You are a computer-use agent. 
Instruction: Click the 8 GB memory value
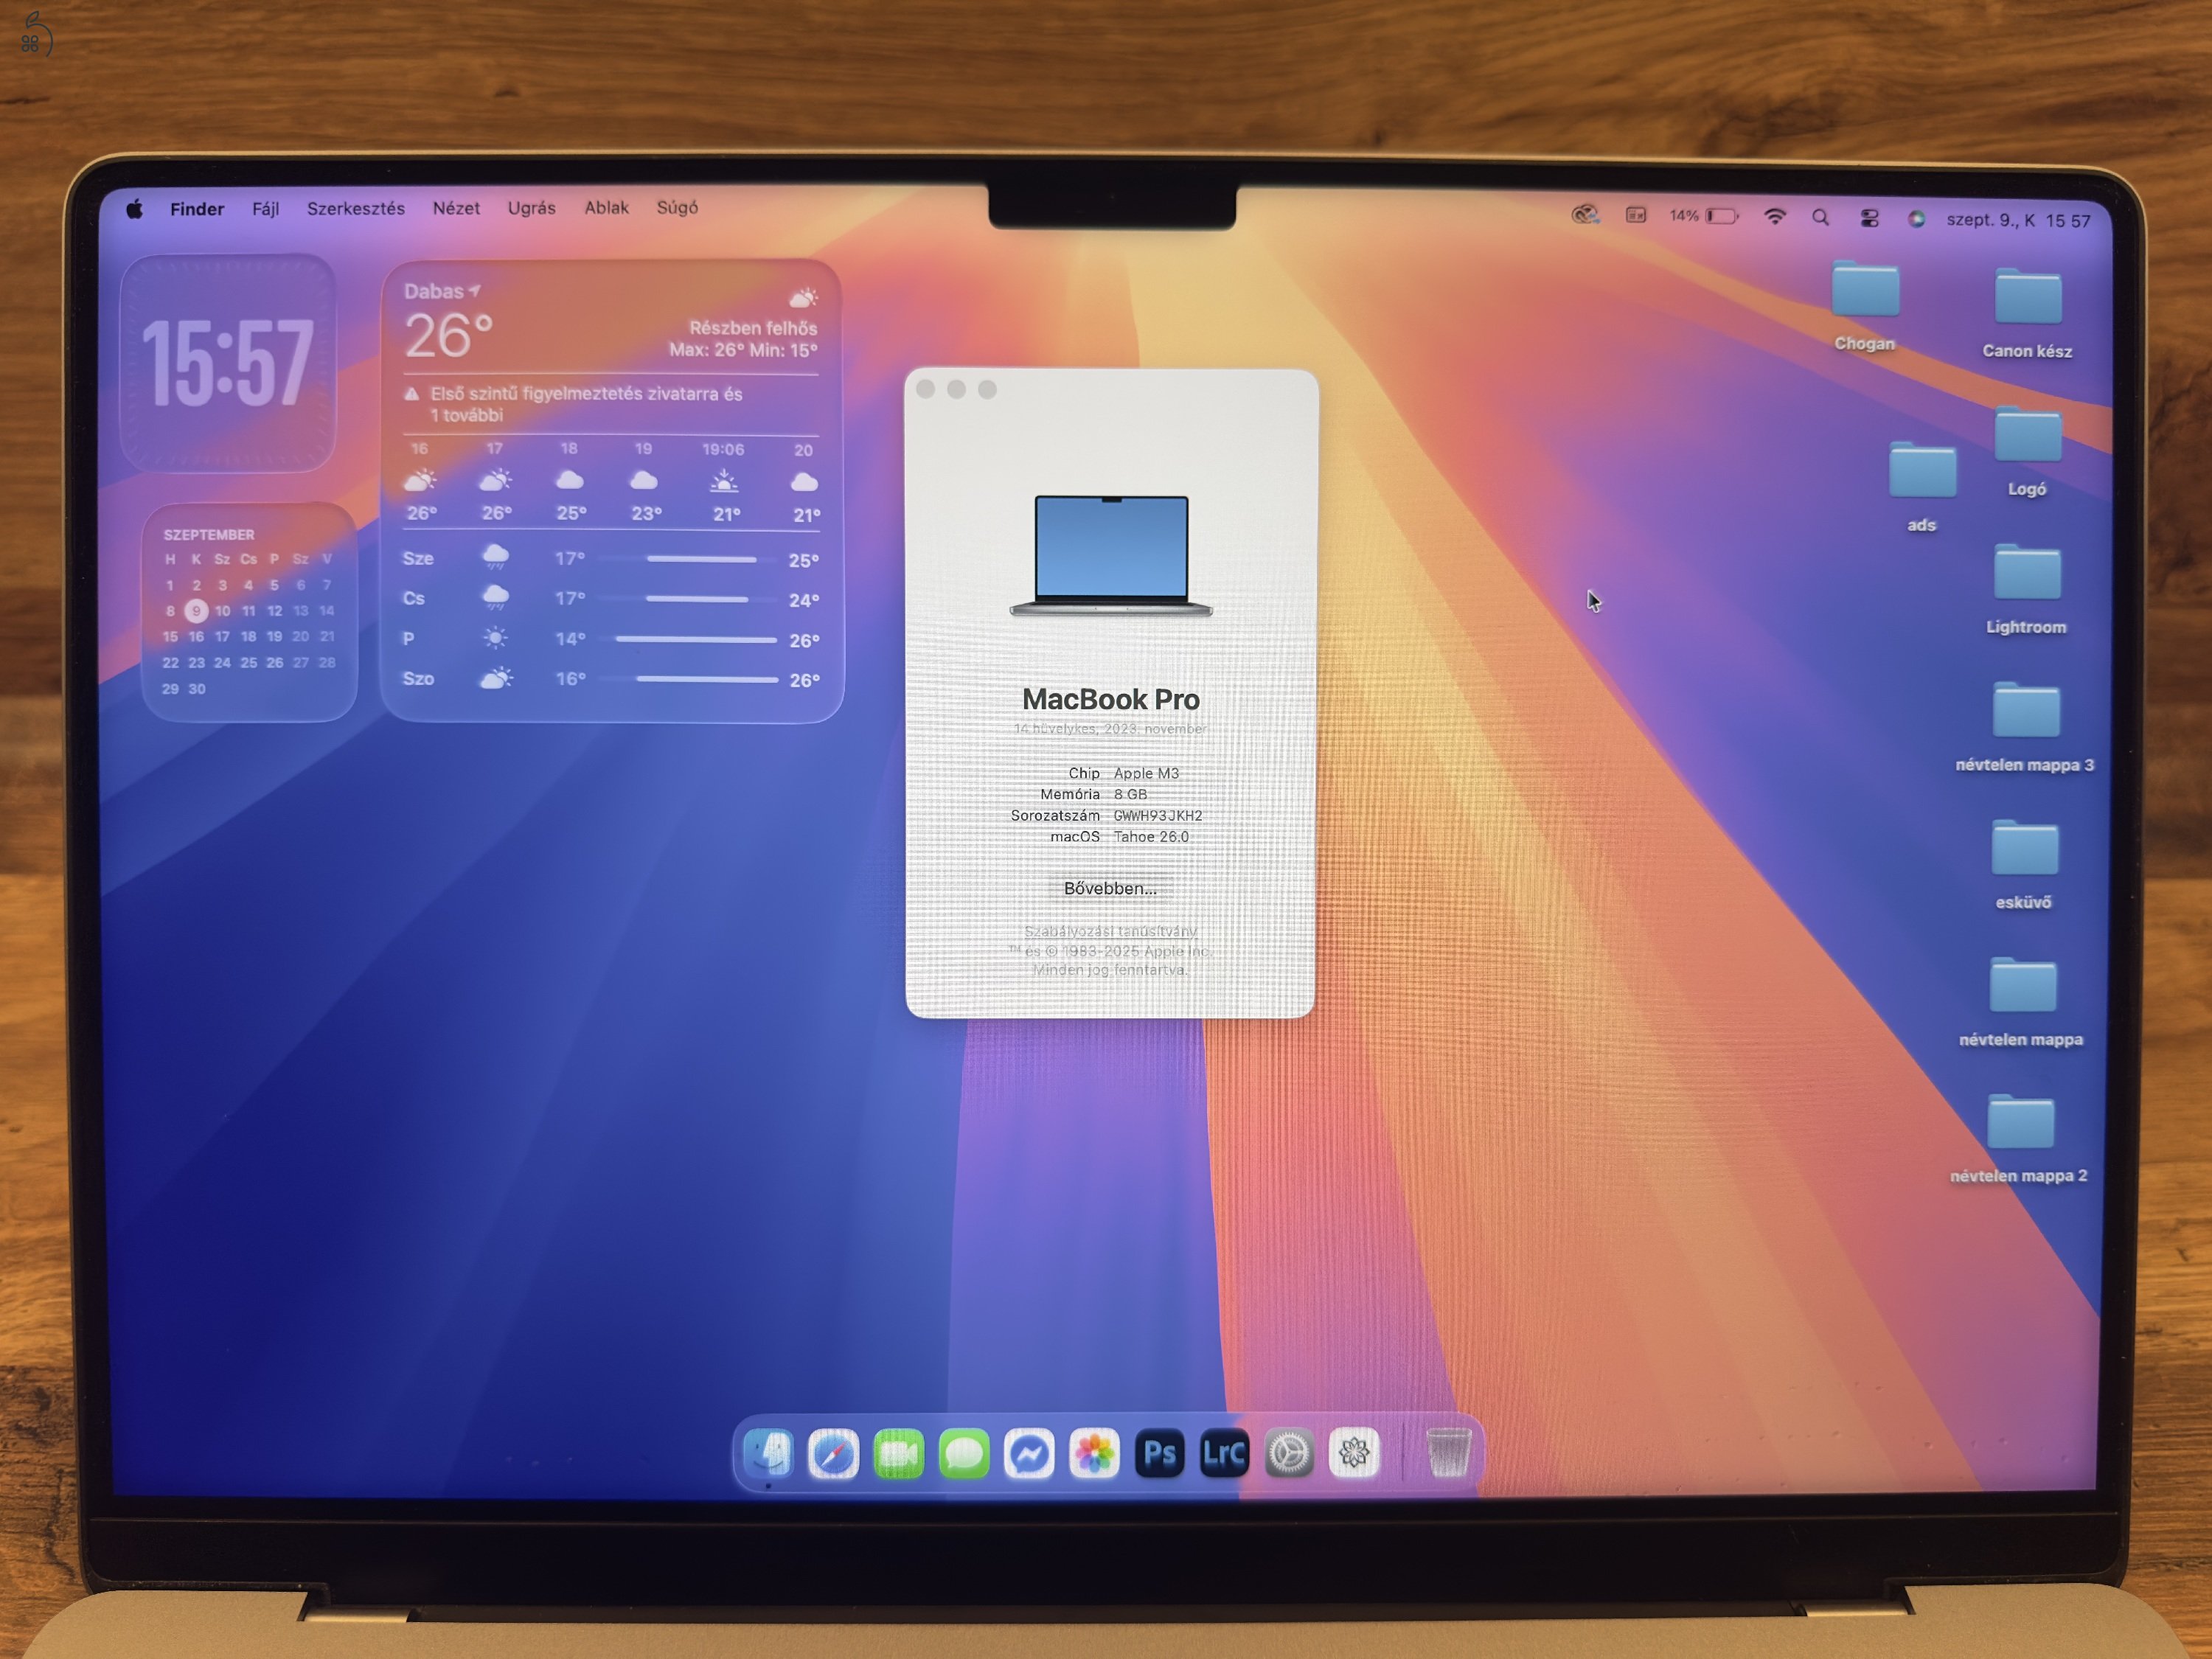tap(1130, 794)
